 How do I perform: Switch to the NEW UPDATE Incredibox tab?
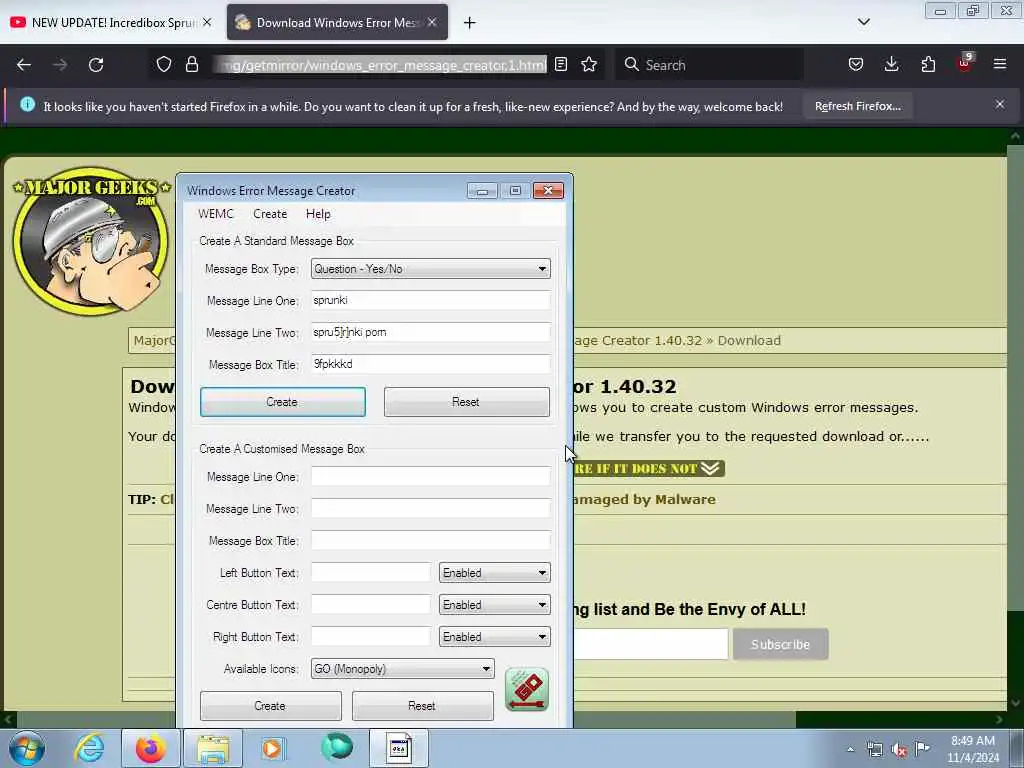111,22
